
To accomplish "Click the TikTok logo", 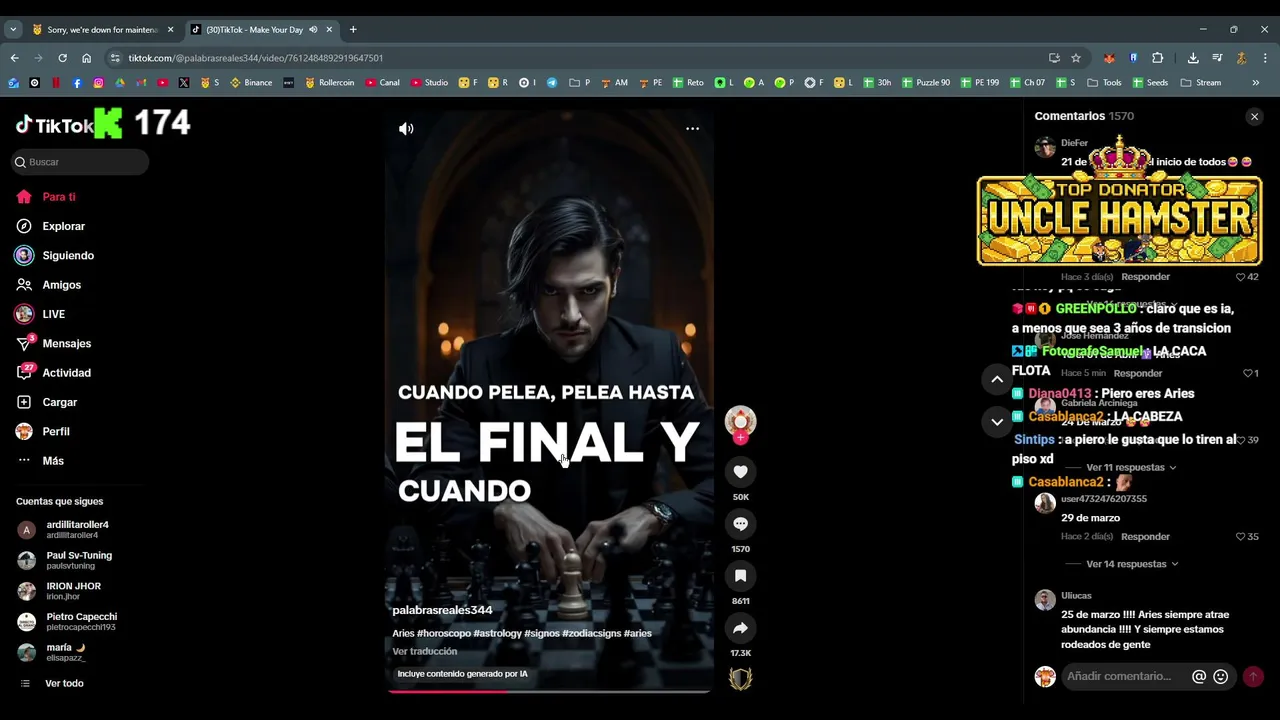I will 55,125.
